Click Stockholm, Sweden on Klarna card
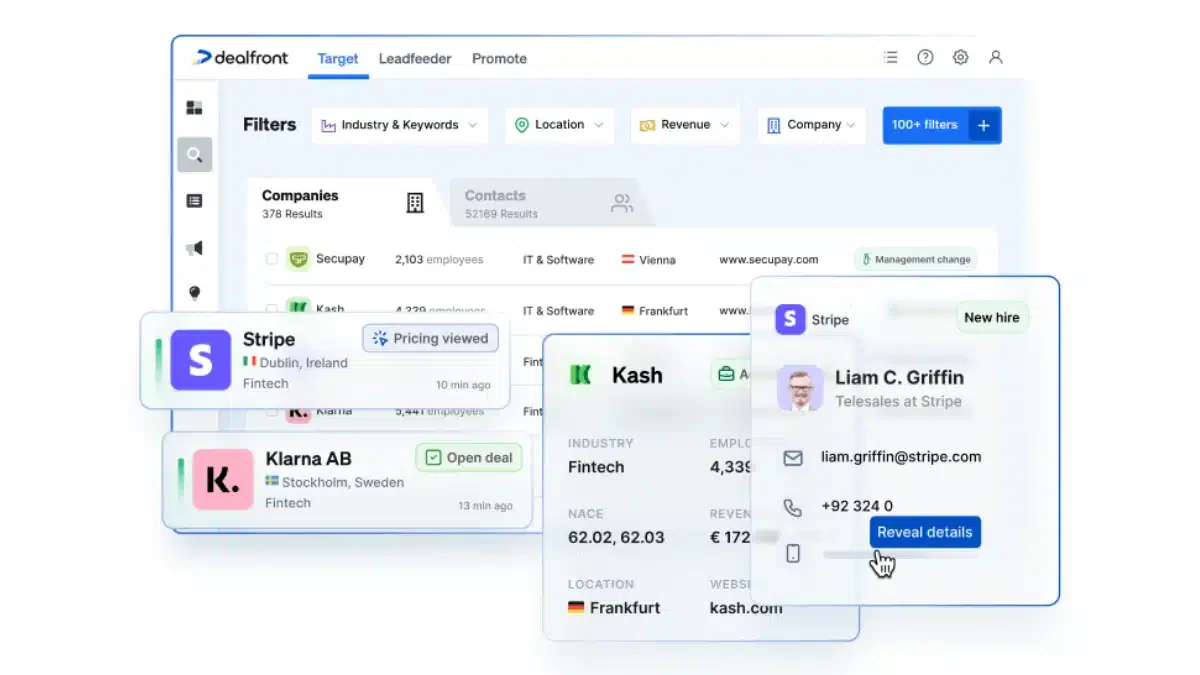Image resolution: width=1200 pixels, height=675 pixels. click(x=335, y=482)
